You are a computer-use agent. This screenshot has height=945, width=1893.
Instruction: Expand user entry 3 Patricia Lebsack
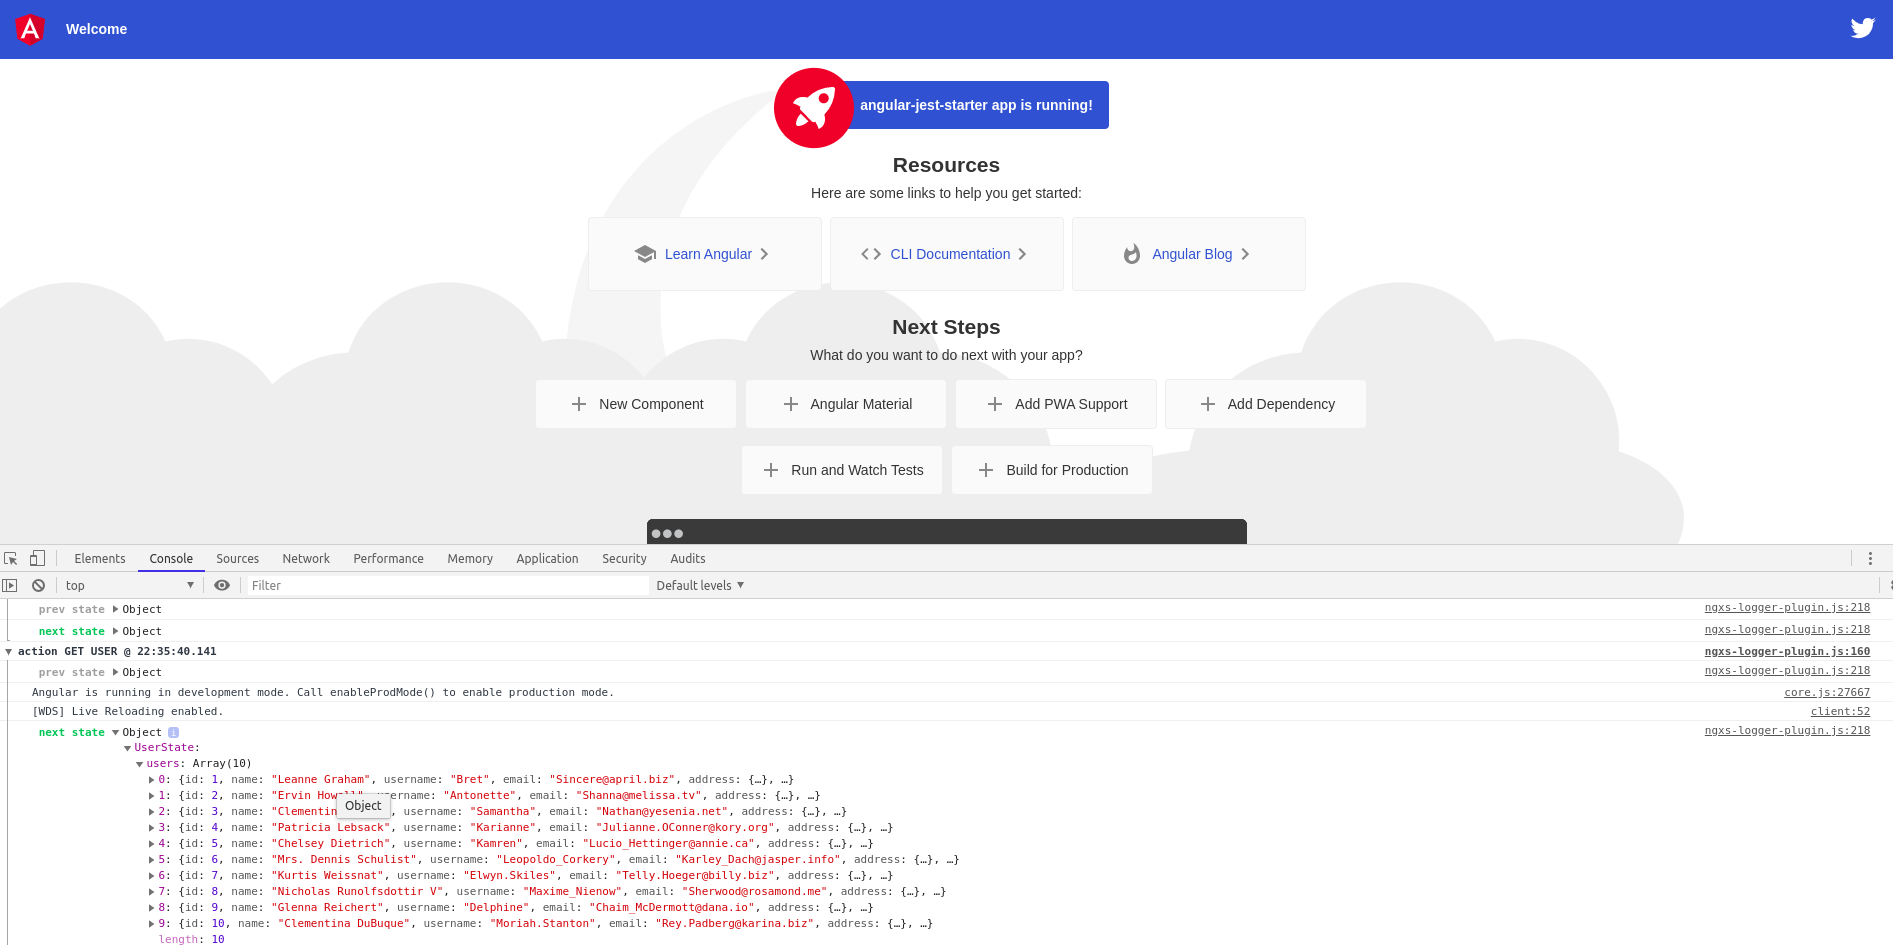pos(152,828)
